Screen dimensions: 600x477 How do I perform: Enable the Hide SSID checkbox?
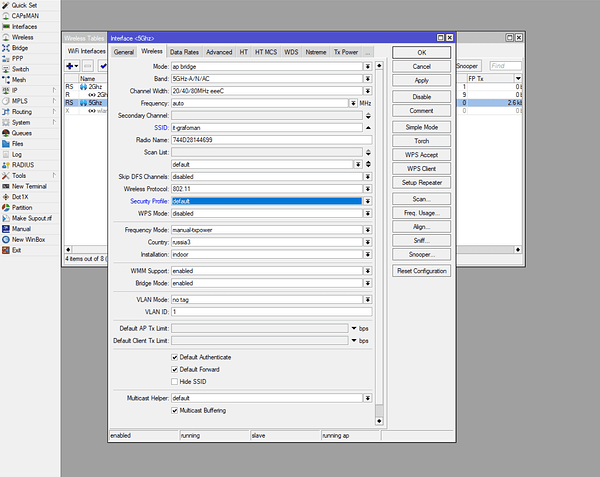174,381
